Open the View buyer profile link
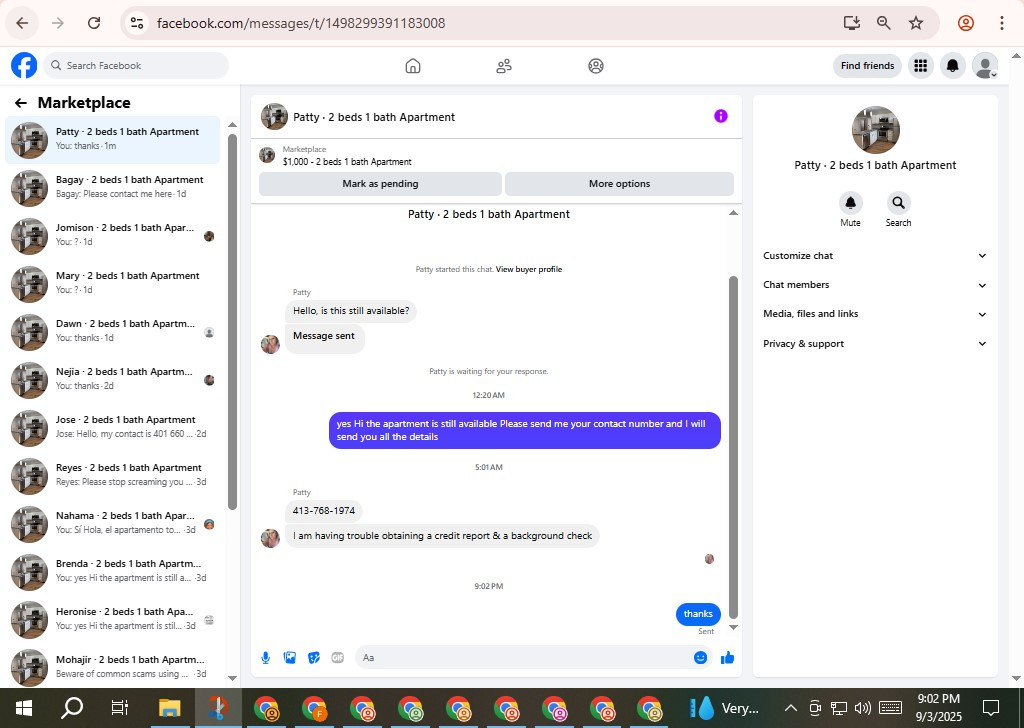 coord(528,269)
